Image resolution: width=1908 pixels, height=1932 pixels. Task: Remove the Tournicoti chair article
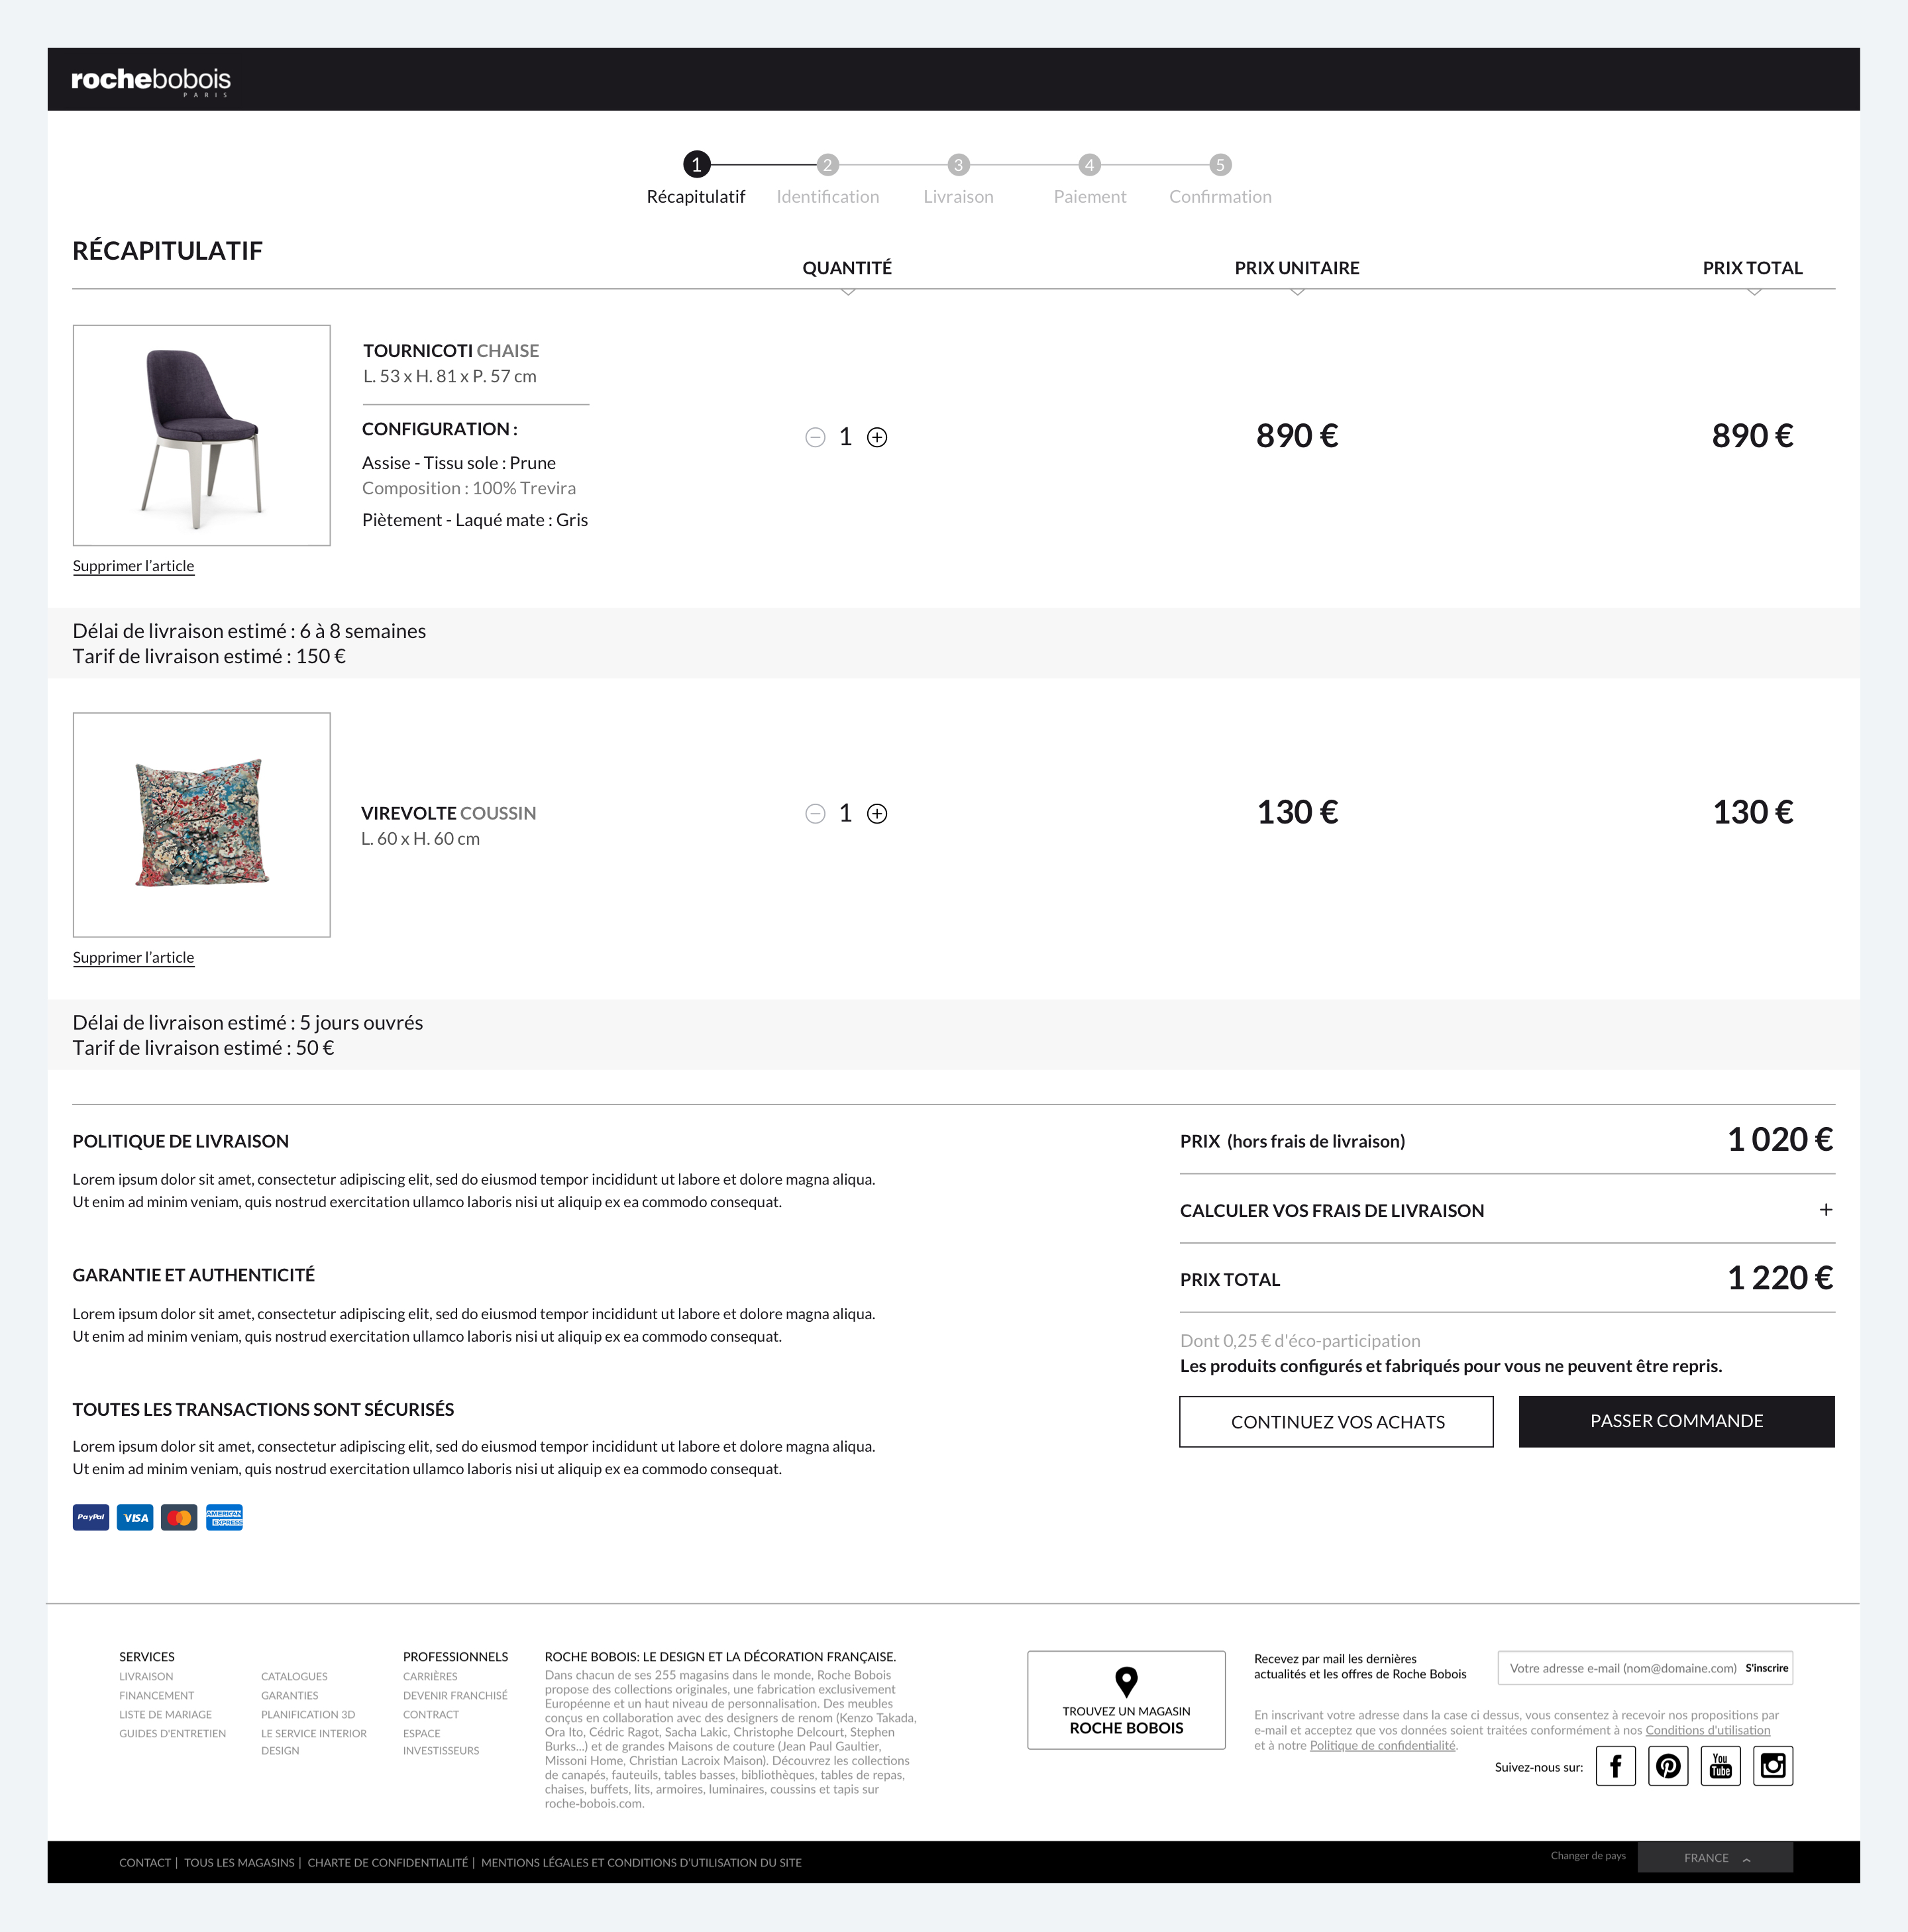coord(133,566)
